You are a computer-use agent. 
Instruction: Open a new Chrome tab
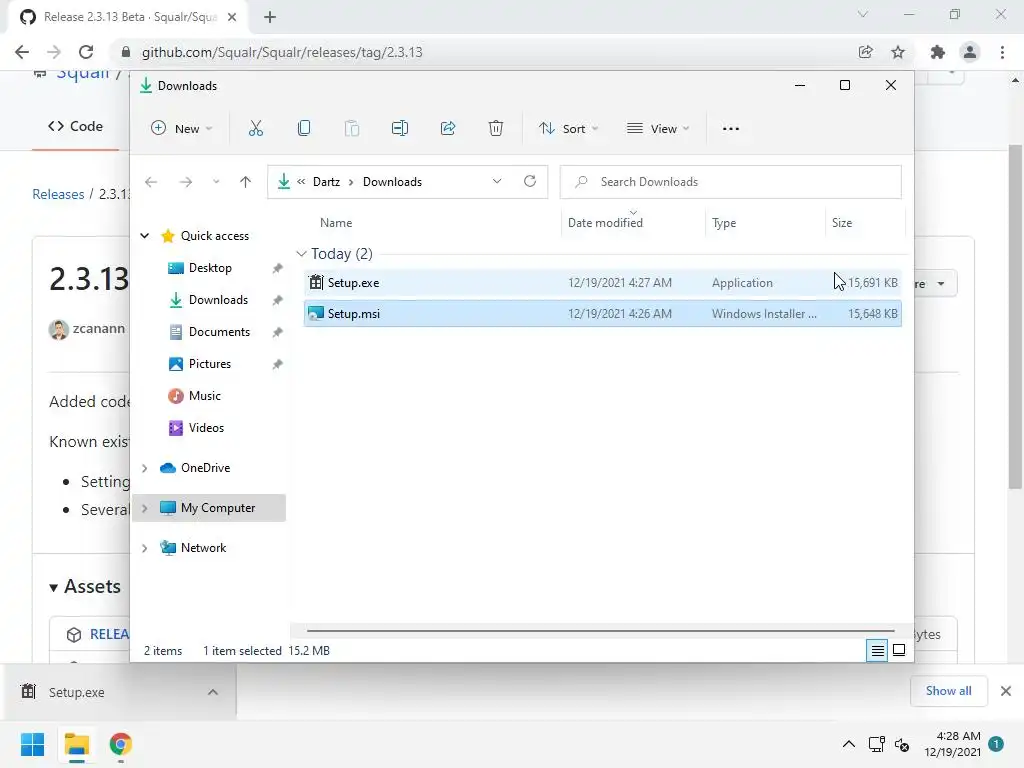(x=270, y=17)
